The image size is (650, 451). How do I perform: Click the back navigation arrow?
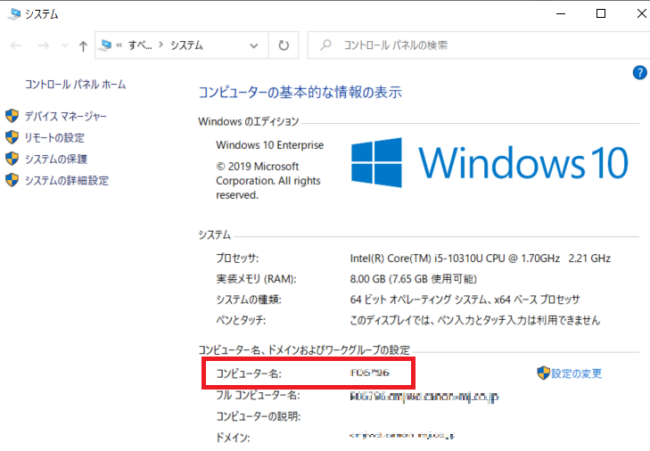pyautogui.click(x=16, y=45)
